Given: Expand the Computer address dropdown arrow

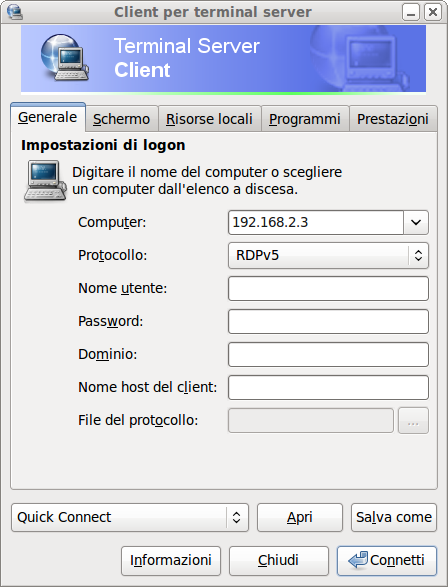Looking at the screenshot, I should coord(416,222).
